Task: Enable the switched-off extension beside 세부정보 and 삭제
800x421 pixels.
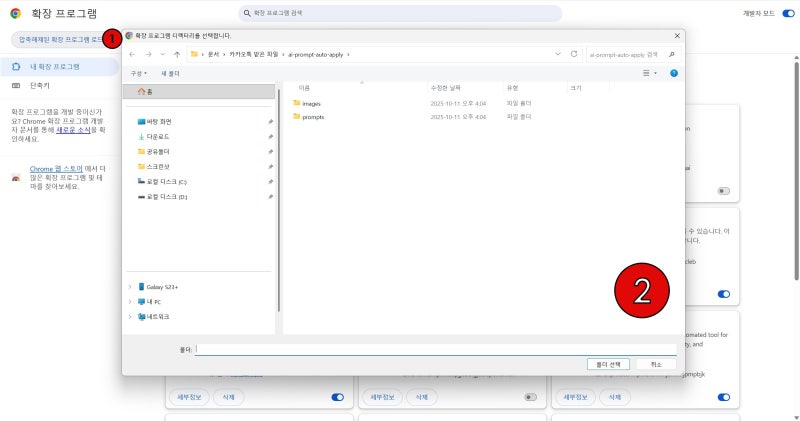Action: coord(531,397)
